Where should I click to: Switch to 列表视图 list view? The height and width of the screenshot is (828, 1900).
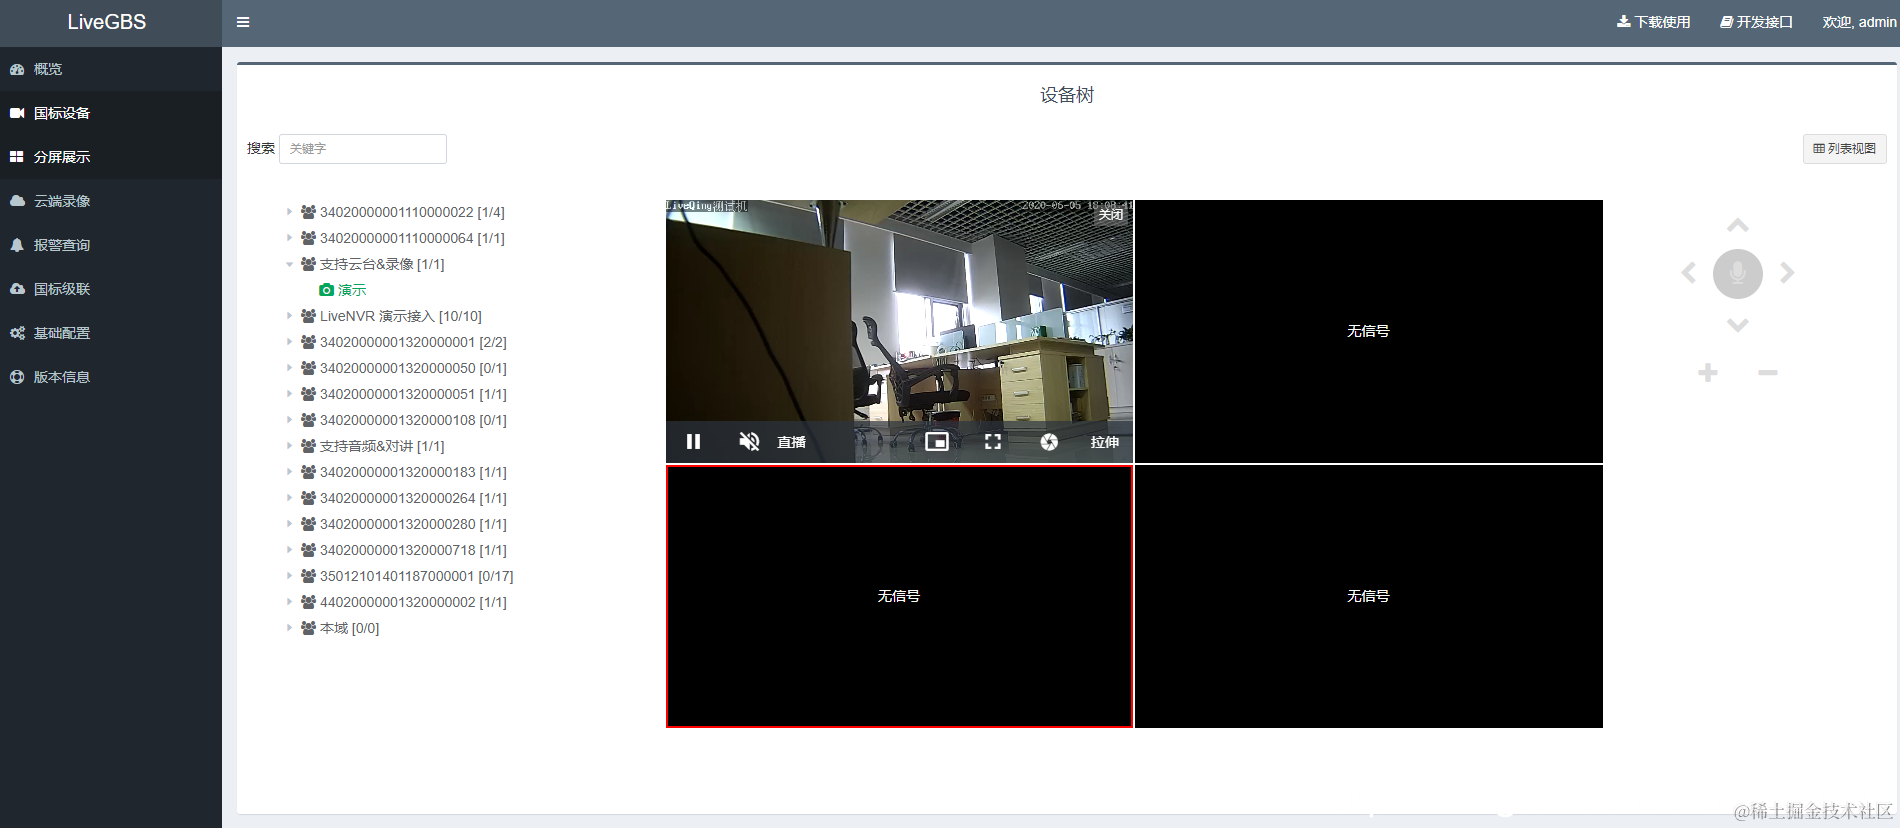coord(1844,149)
